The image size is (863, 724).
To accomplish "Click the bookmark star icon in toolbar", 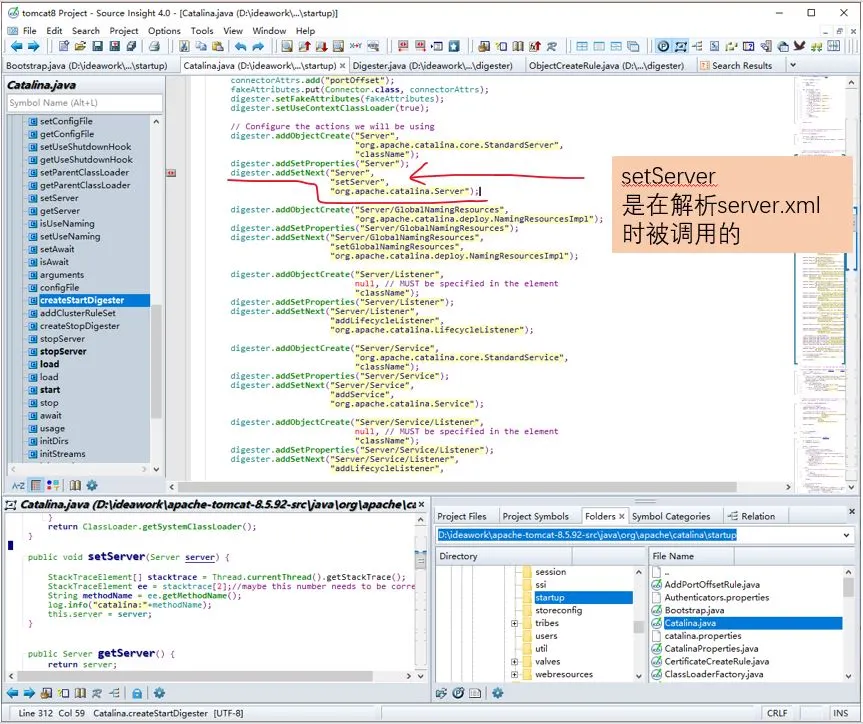I will 454,46.
